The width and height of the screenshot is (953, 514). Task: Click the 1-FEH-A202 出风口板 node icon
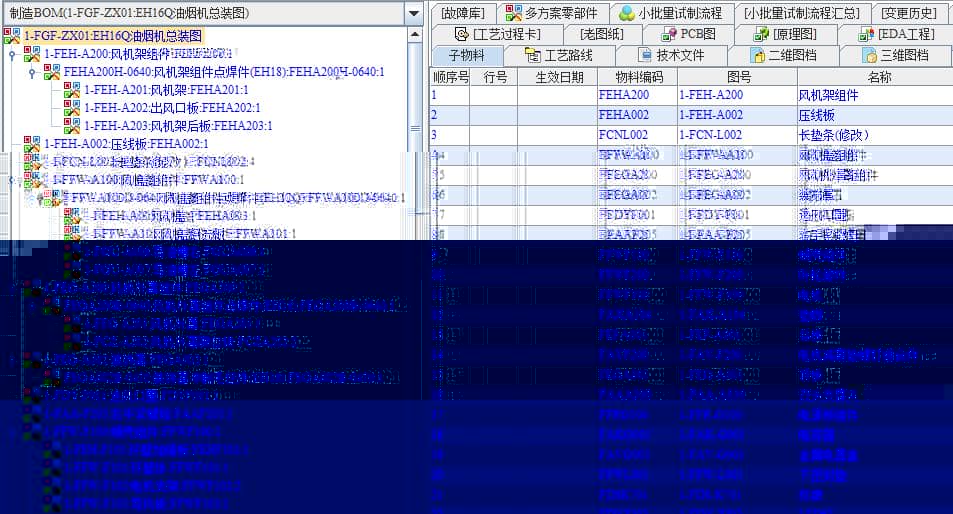click(72, 108)
